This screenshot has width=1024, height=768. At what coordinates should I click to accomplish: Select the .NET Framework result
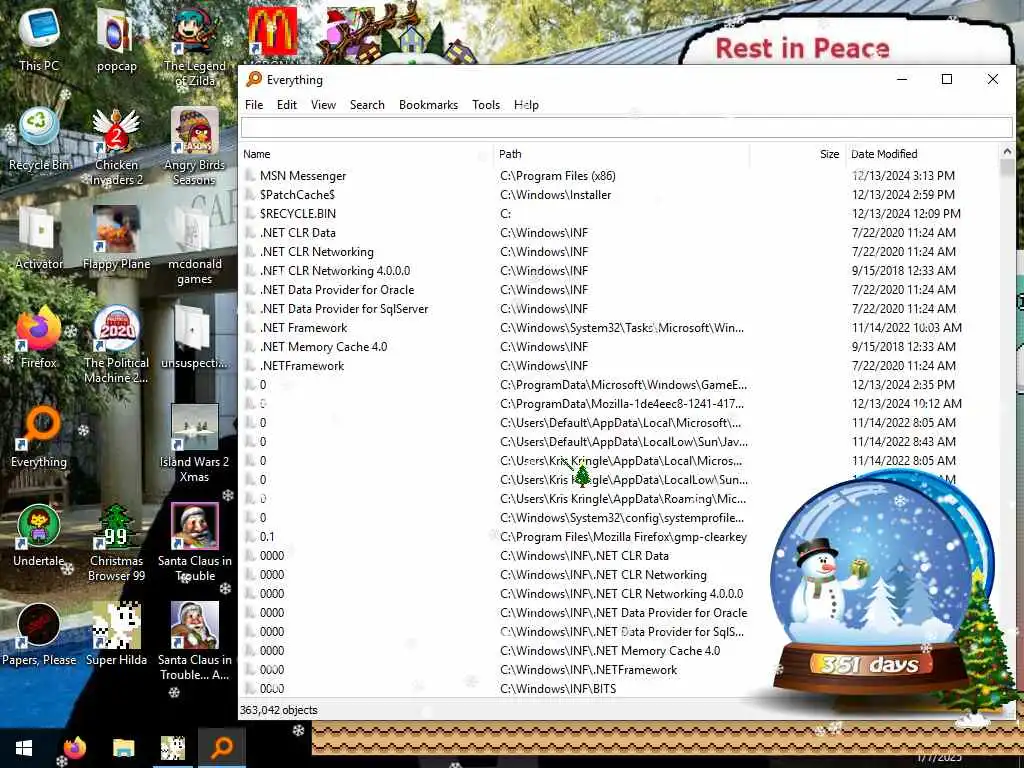coord(619,328)
